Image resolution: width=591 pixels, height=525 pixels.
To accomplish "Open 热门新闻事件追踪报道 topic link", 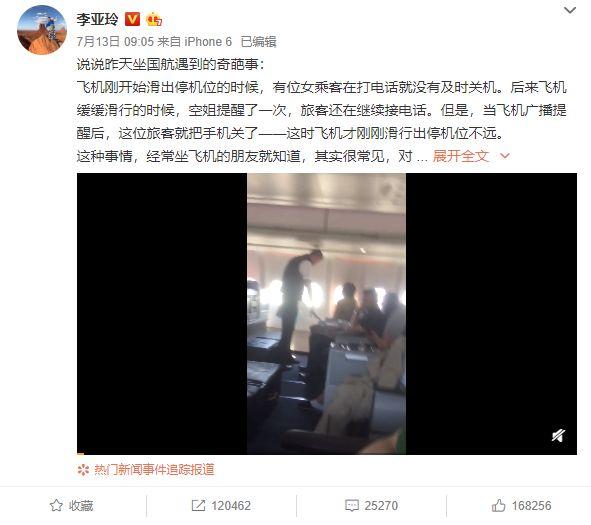I will point(154,470).
